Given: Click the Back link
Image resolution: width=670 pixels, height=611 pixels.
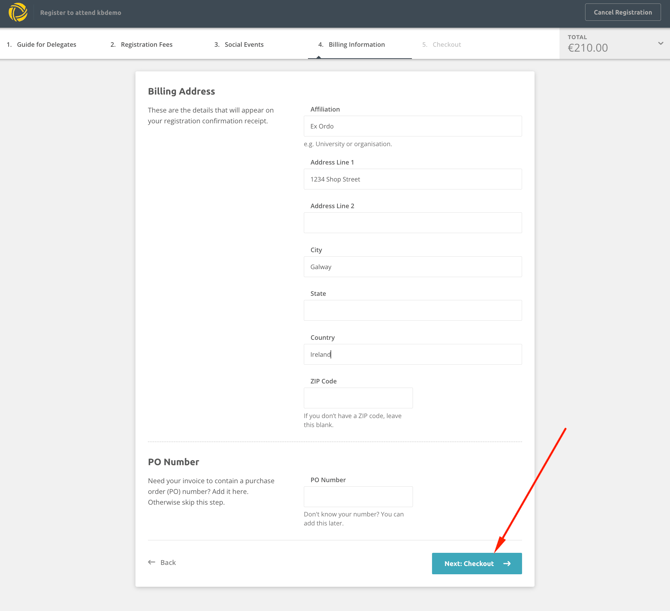Looking at the screenshot, I should [163, 562].
